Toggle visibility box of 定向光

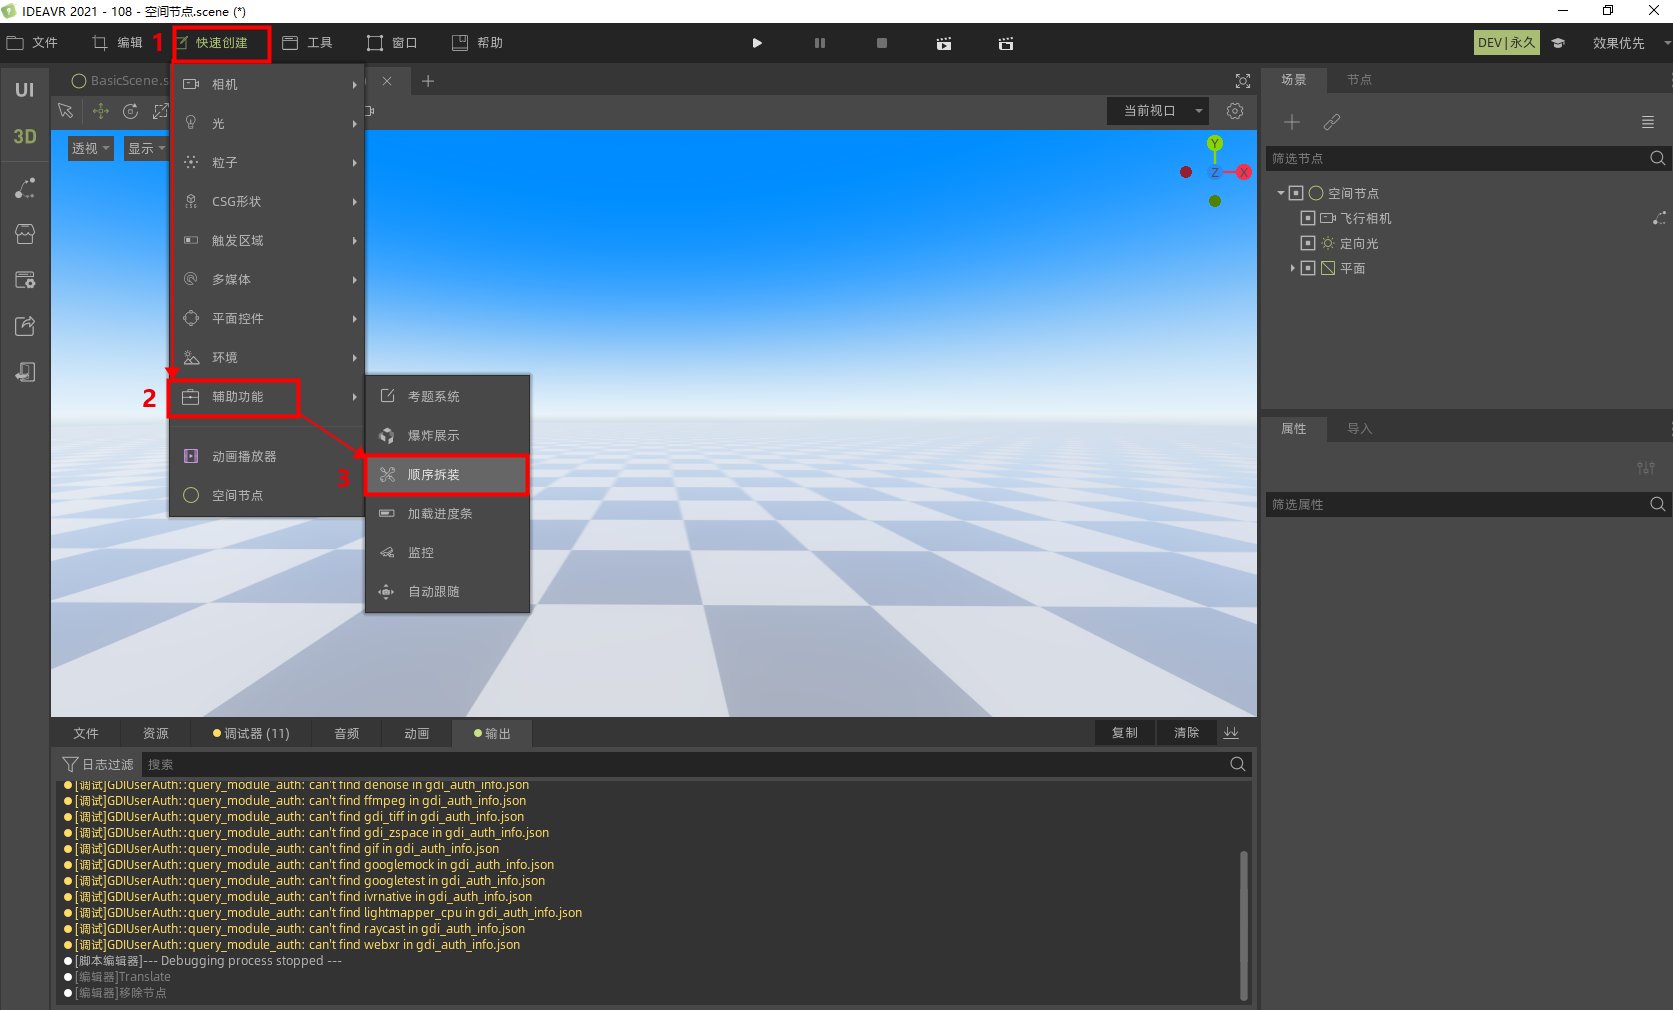1308,243
